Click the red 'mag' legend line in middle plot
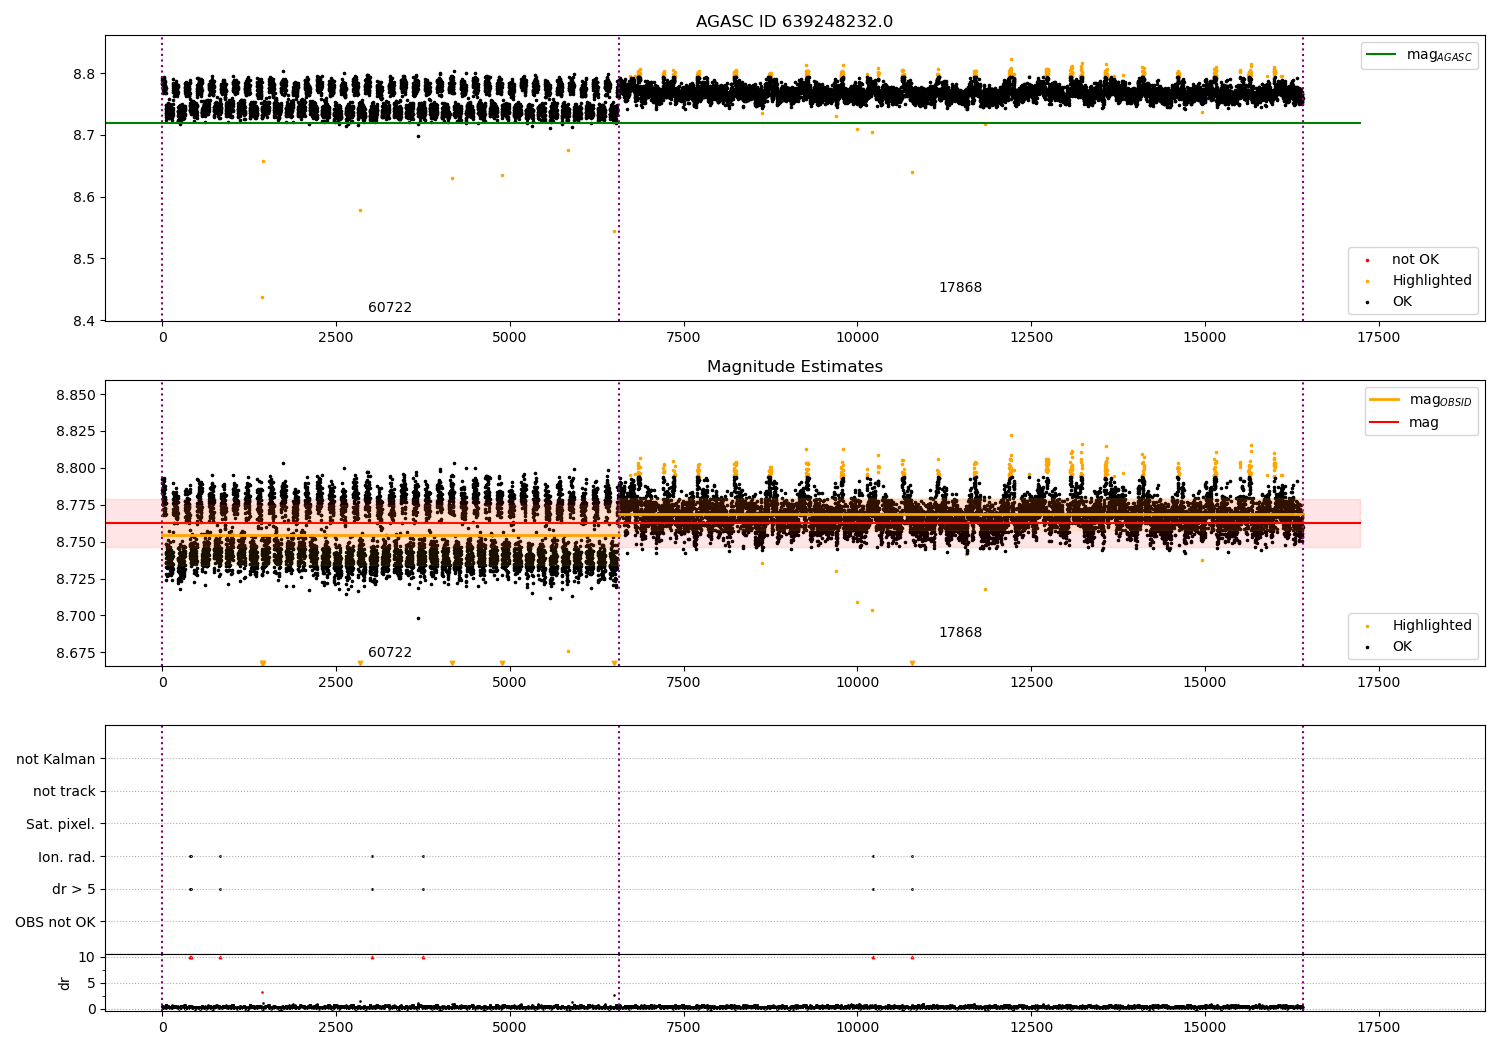The height and width of the screenshot is (1050, 1500). [1385, 422]
